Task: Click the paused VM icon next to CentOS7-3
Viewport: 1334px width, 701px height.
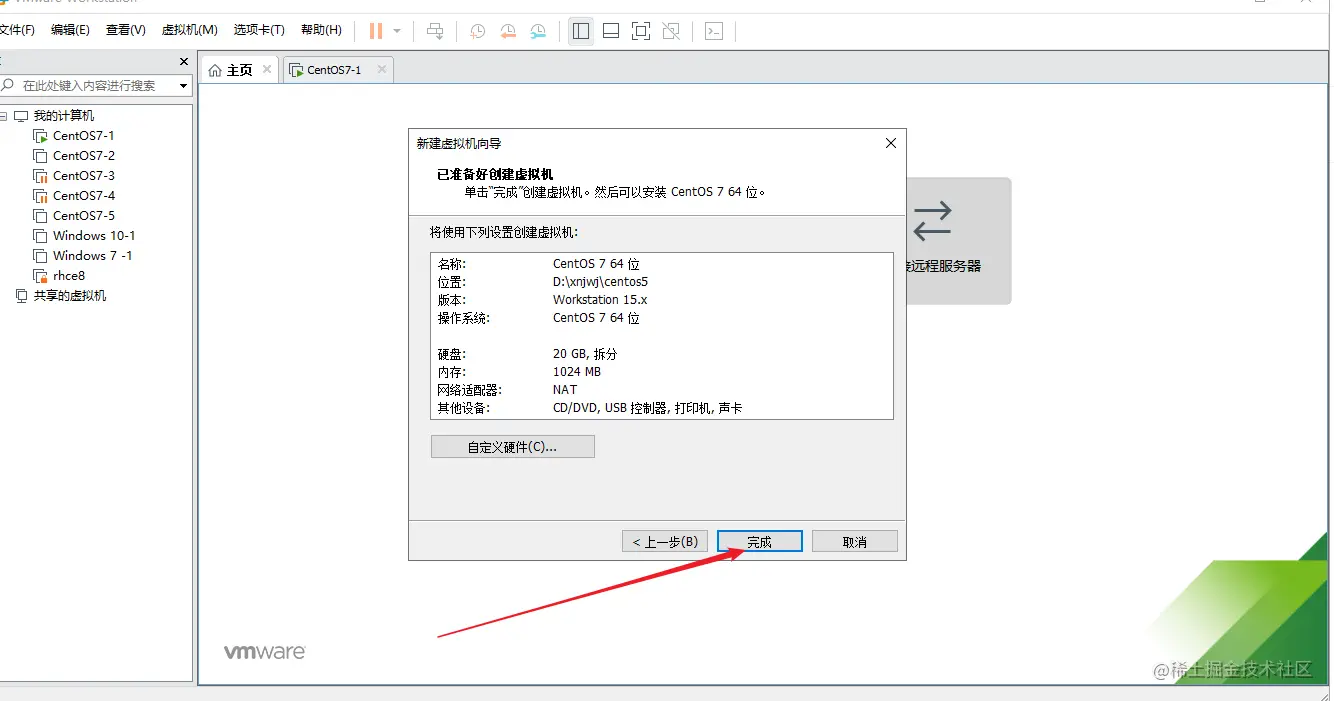Action: click(x=40, y=176)
